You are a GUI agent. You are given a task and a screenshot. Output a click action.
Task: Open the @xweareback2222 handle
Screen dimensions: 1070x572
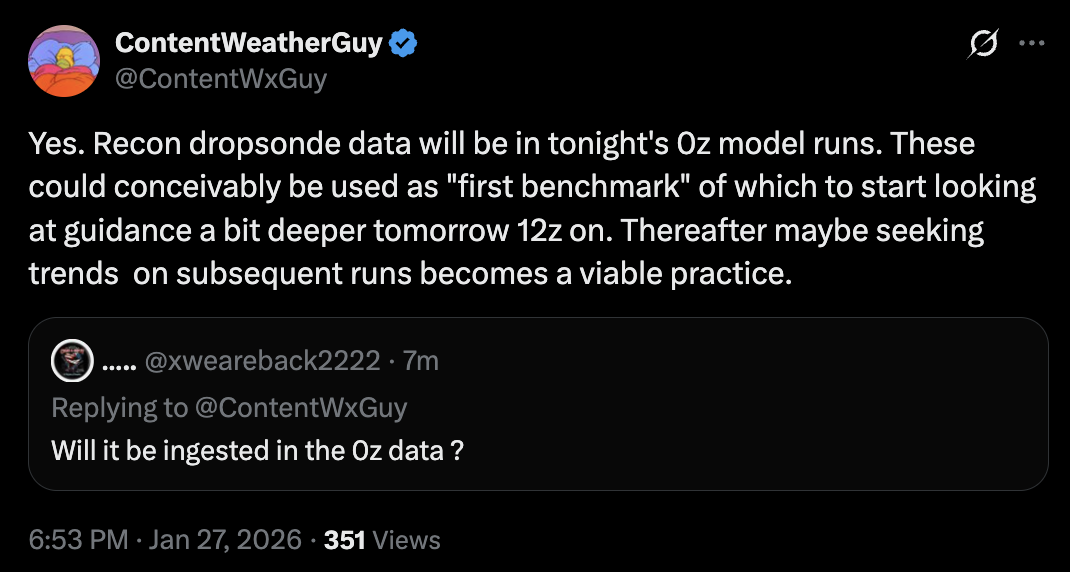tap(263, 361)
